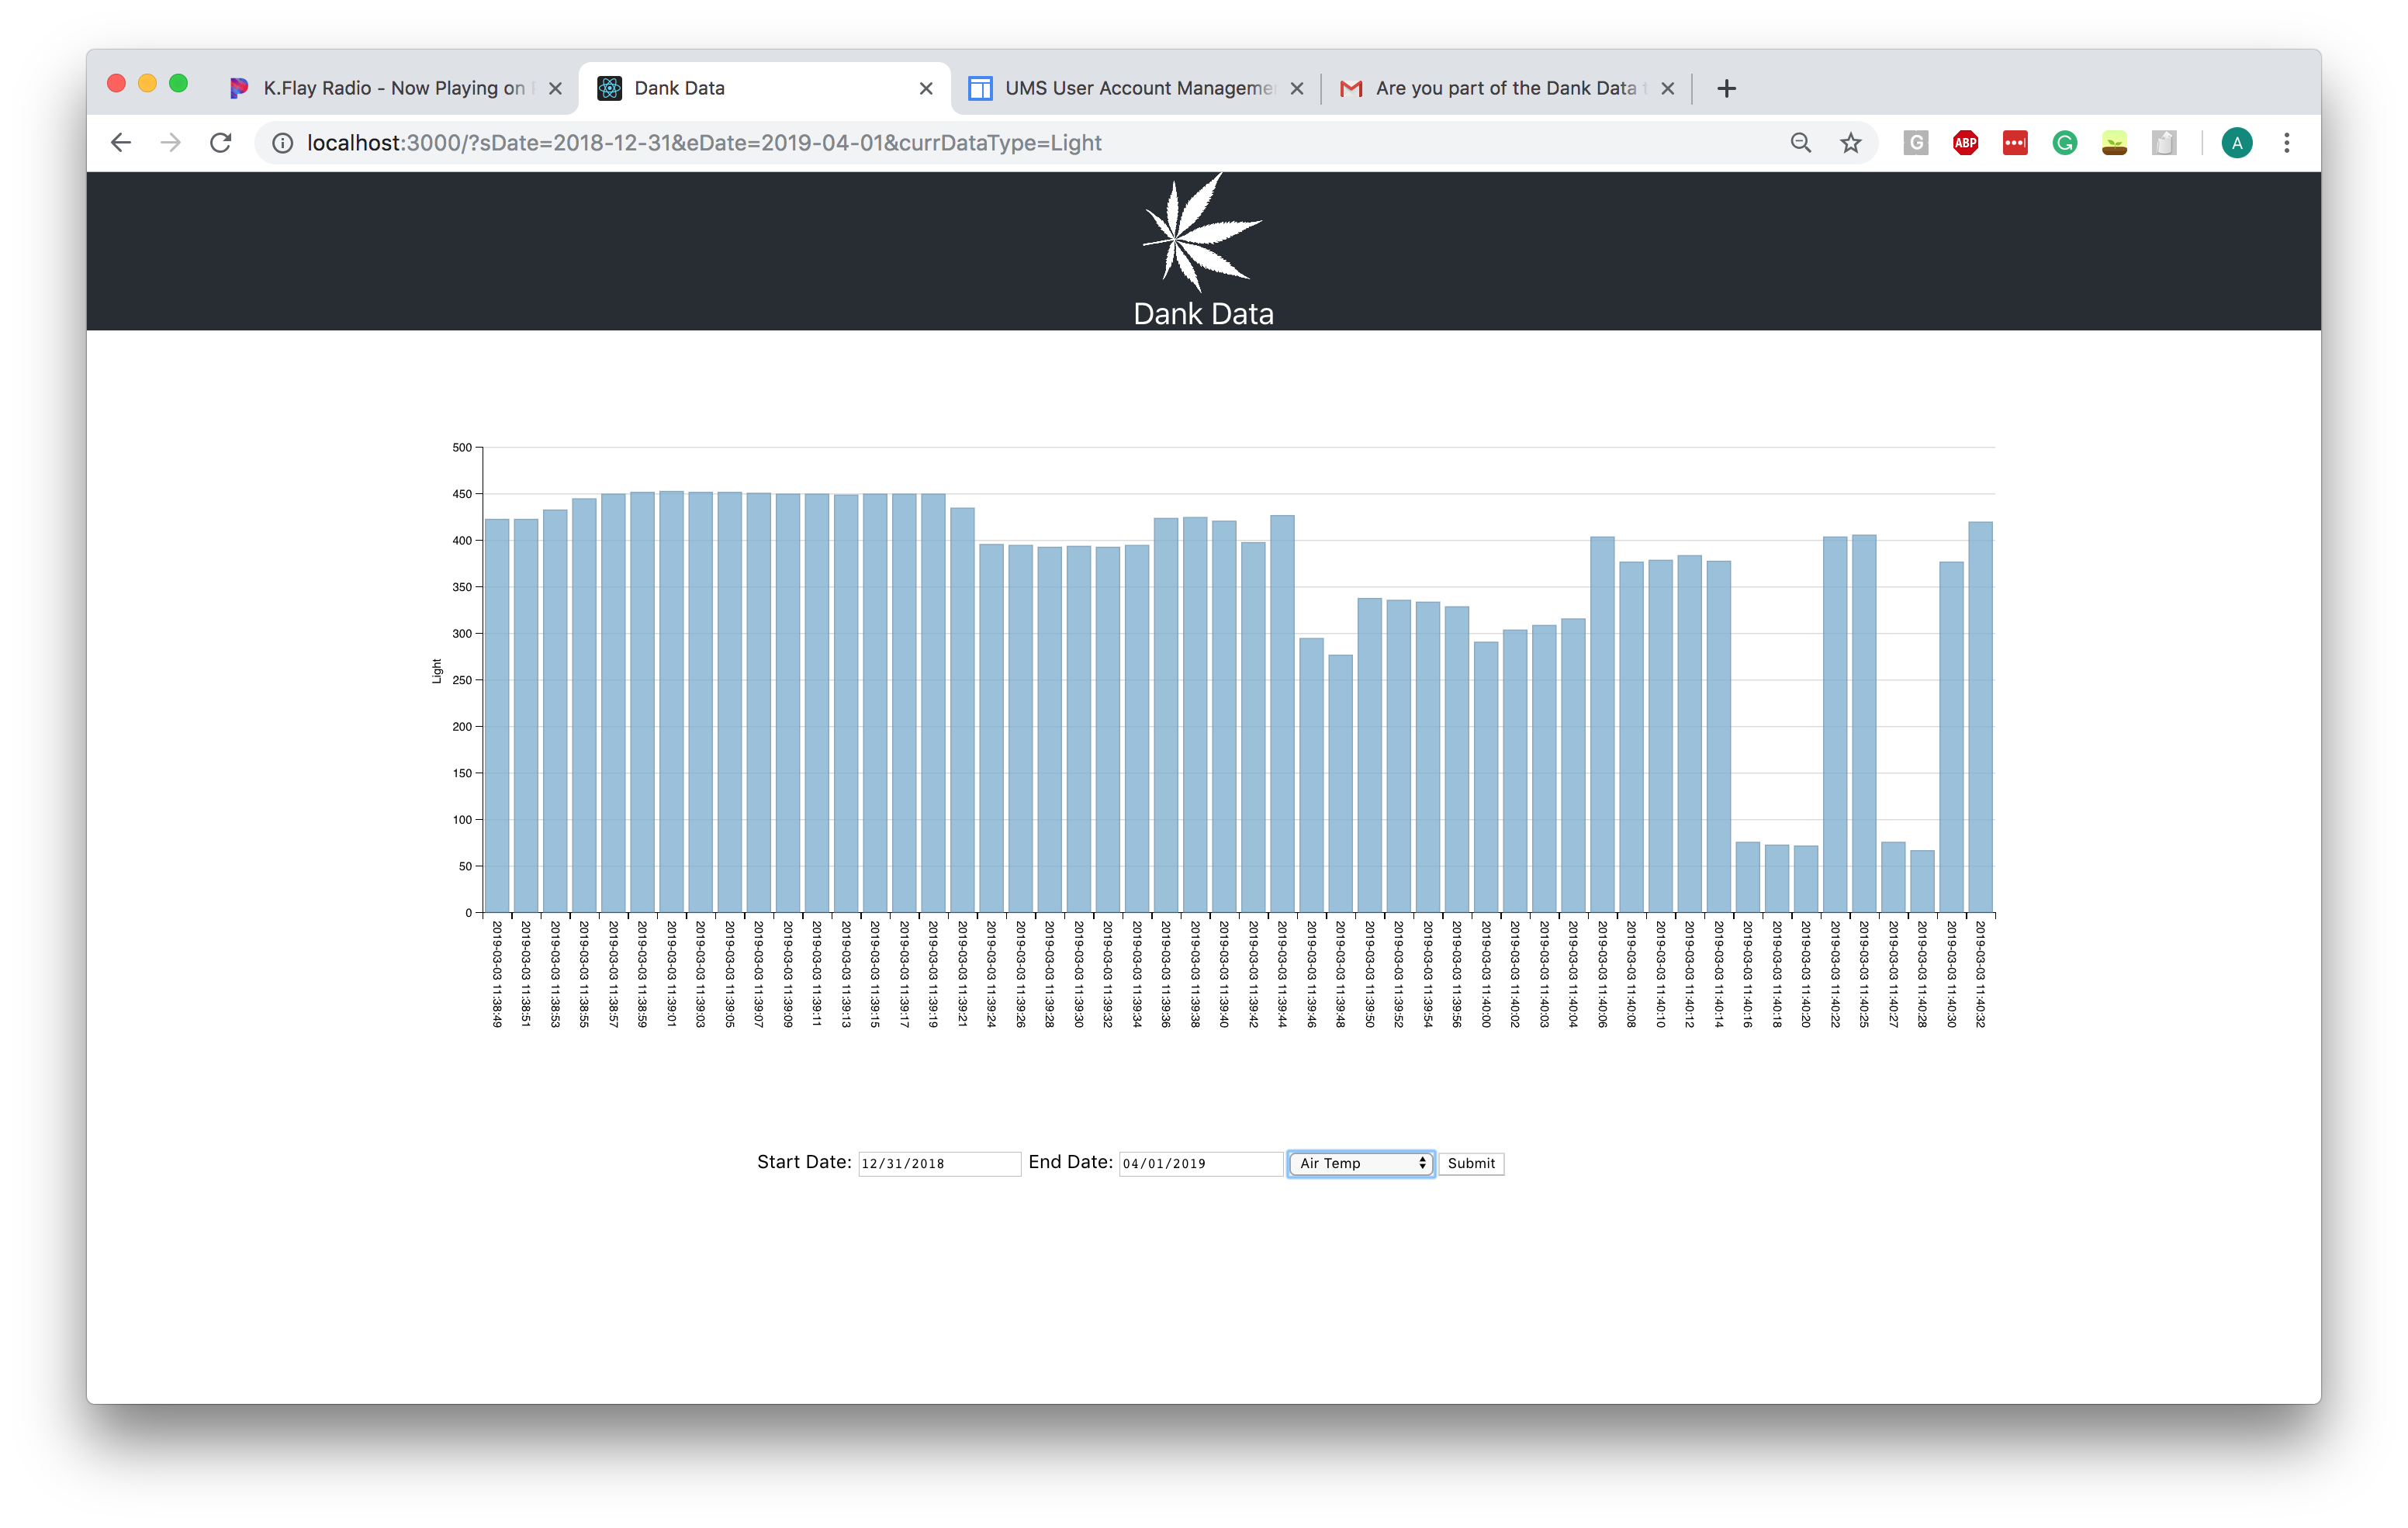View site information icon by URL
Screen dimensions: 2408x1528
pos(283,143)
